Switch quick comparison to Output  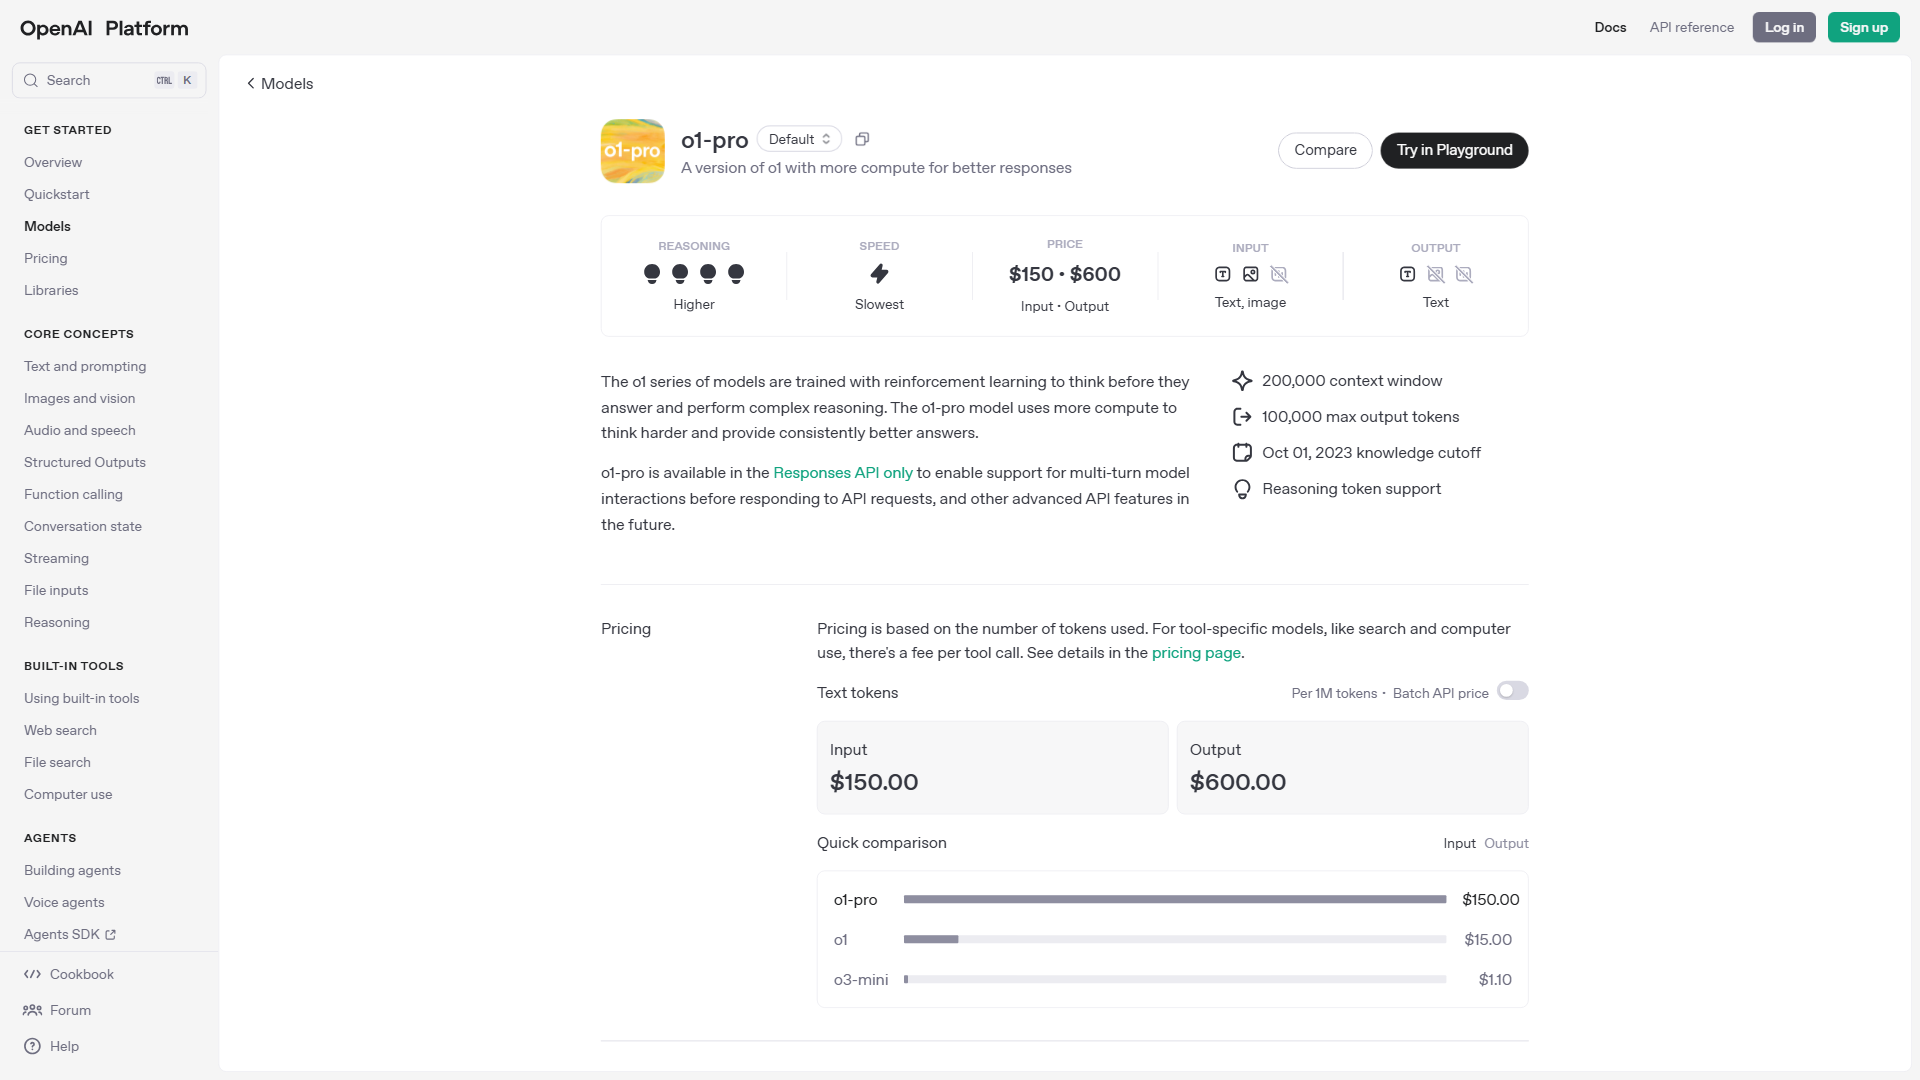1506,843
